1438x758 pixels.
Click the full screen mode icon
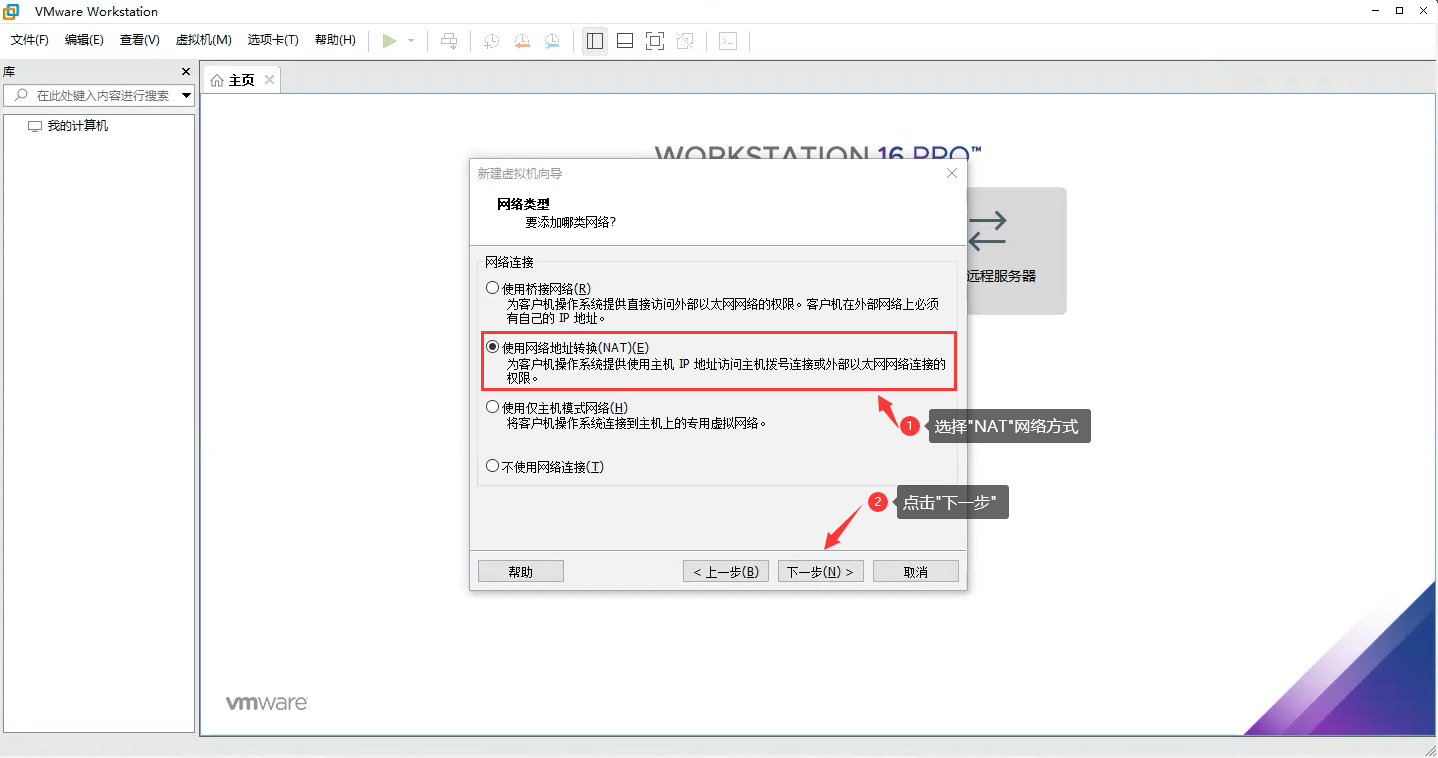(655, 41)
